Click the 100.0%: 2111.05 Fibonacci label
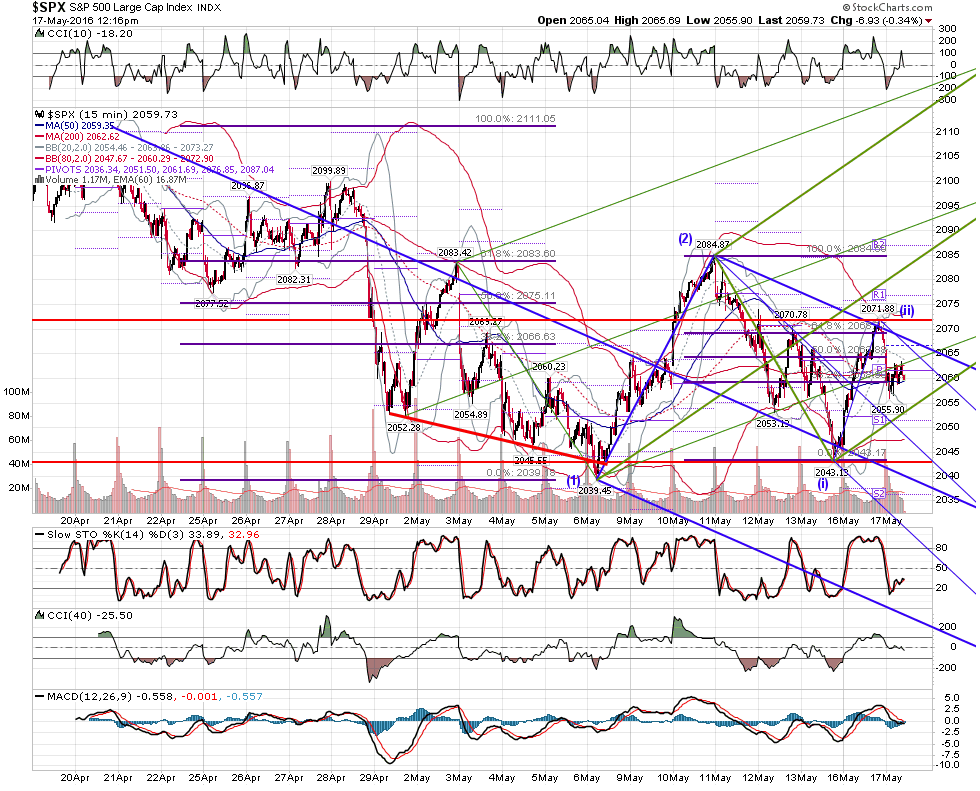Viewport: 980px width, 791px height. pyautogui.click(x=515, y=118)
